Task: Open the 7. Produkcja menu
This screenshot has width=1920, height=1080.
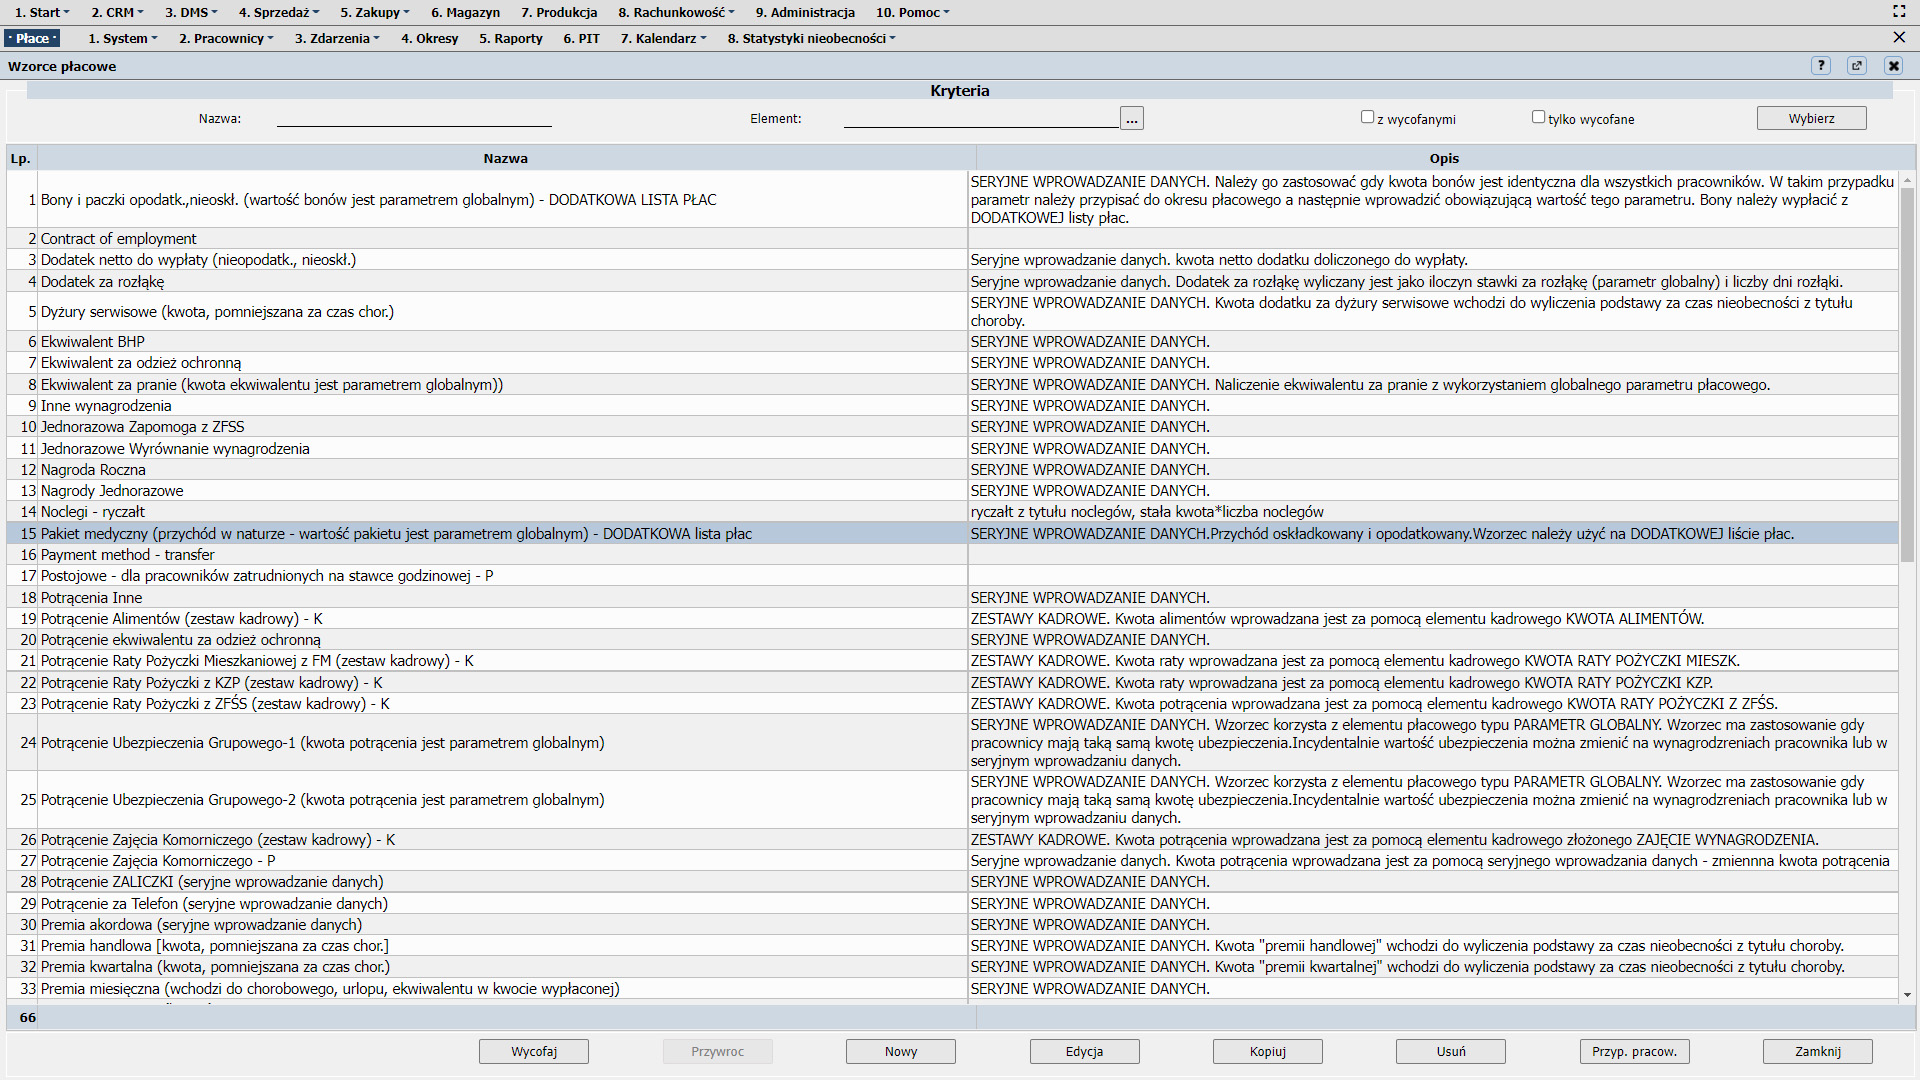Action: coord(559,12)
